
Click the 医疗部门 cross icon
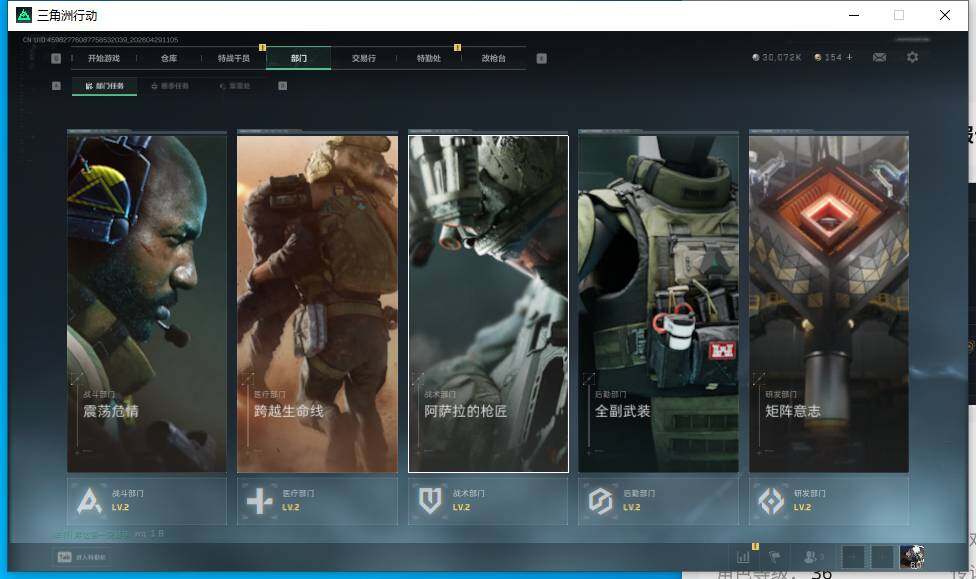260,500
